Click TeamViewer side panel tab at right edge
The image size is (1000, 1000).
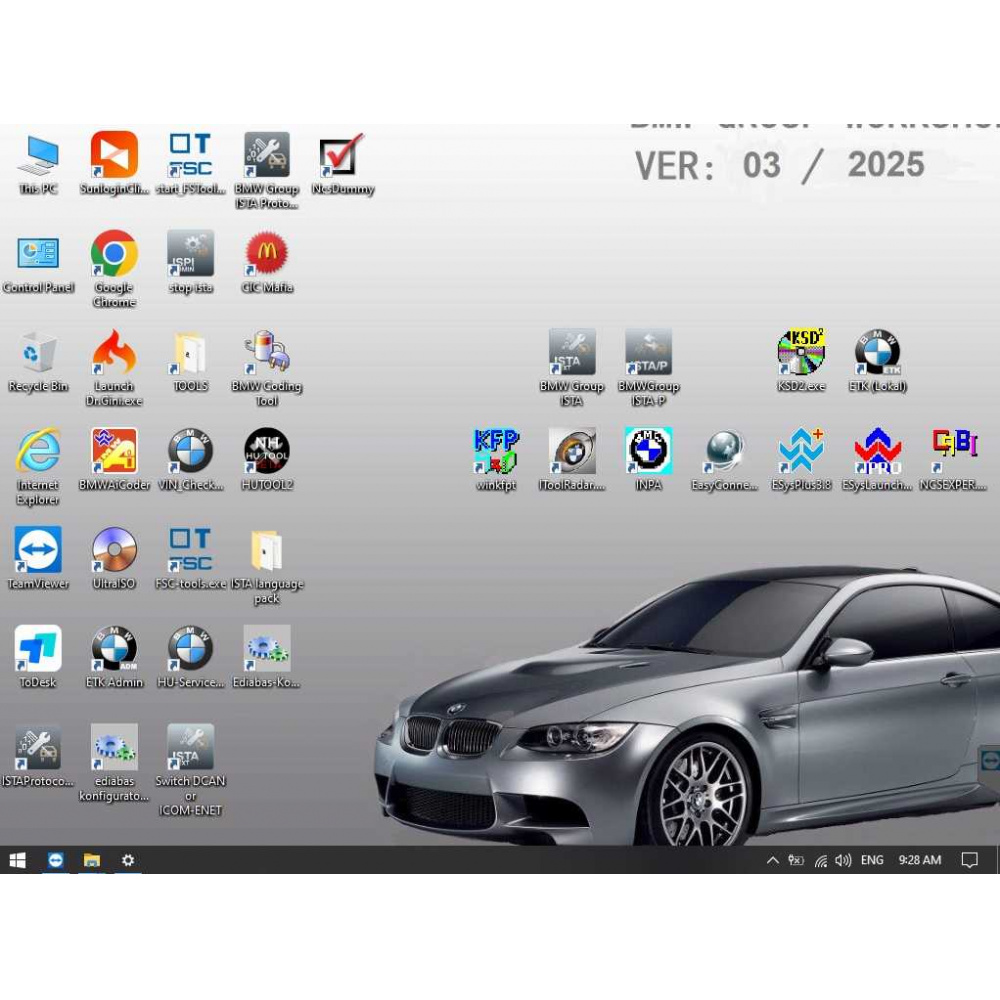tap(990, 760)
